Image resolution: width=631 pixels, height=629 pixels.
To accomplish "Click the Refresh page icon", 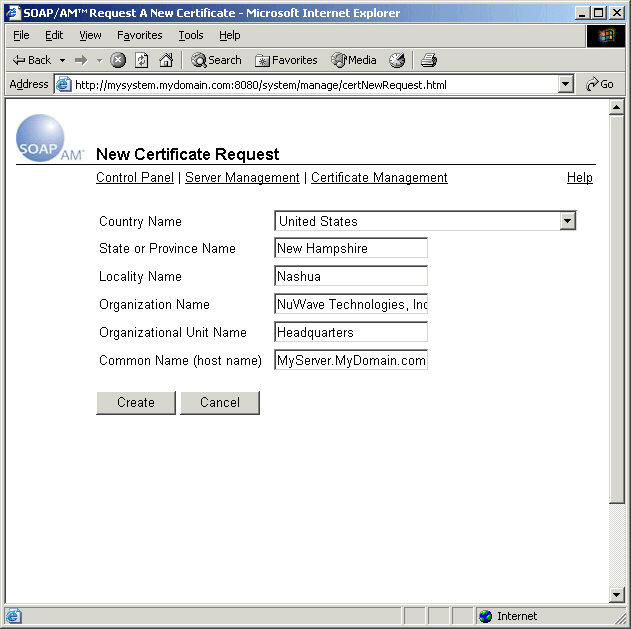I will pos(142,60).
